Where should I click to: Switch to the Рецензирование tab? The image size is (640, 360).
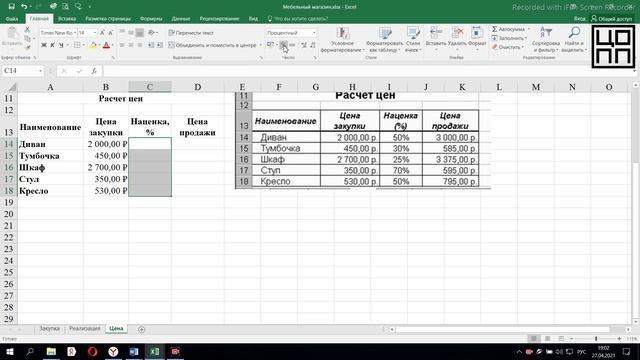219,18
